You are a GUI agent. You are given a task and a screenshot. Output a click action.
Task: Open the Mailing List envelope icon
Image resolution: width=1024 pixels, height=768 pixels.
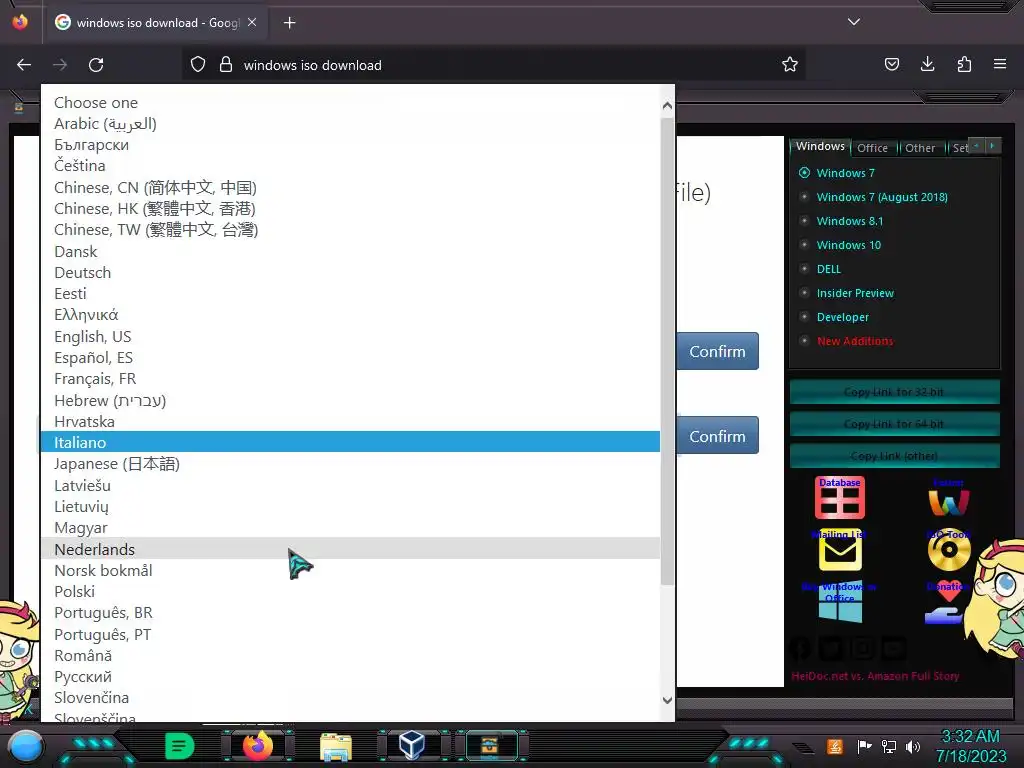(840, 551)
